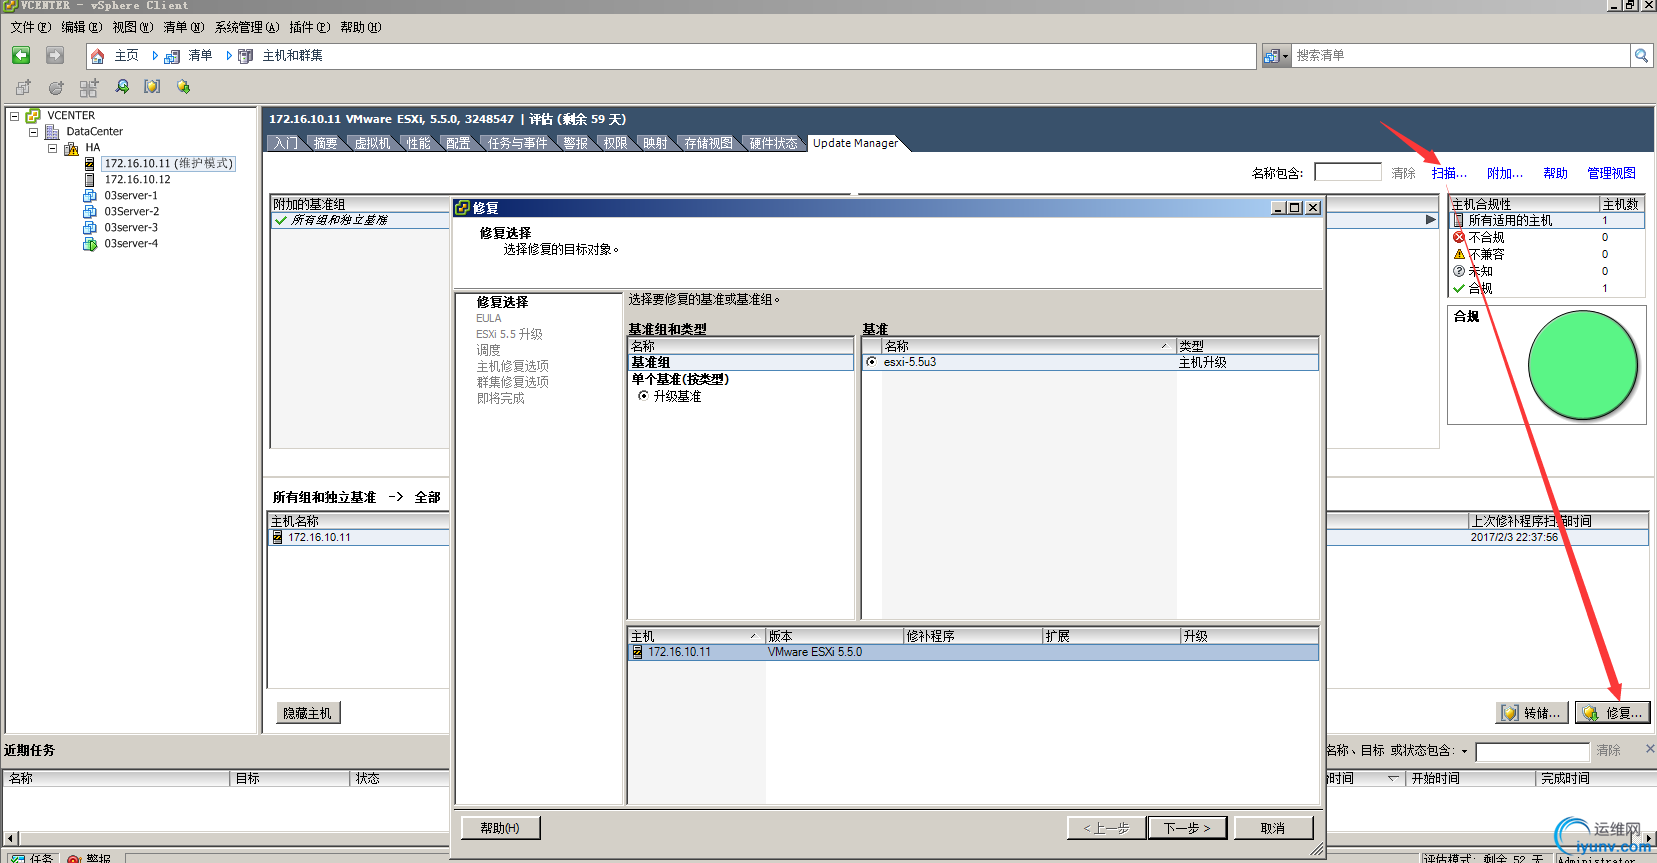Click the host icon for 172.16.10.12
This screenshot has width=1657, height=863.
90,180
